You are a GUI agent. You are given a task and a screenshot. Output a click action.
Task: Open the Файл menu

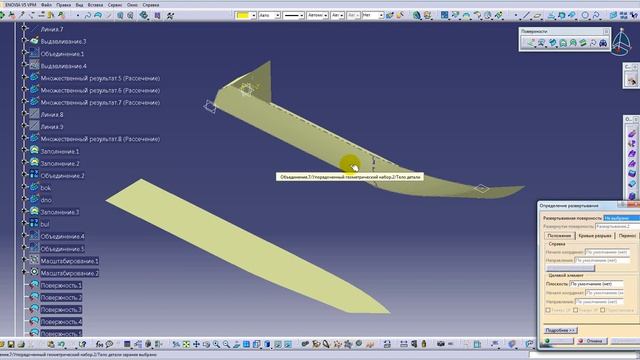[46, 5]
